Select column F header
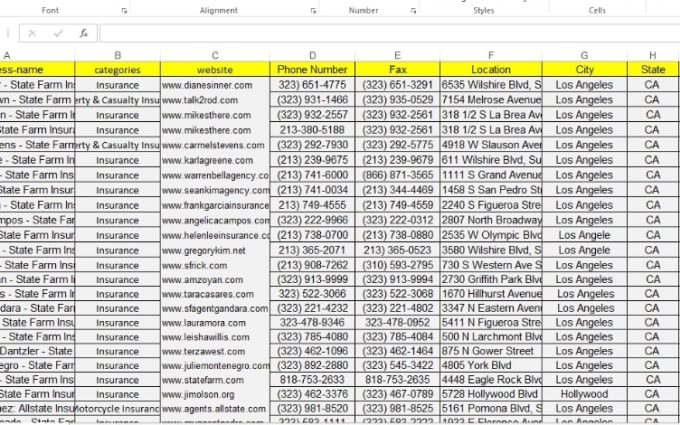This screenshot has height=425, width=680. pos(491,56)
